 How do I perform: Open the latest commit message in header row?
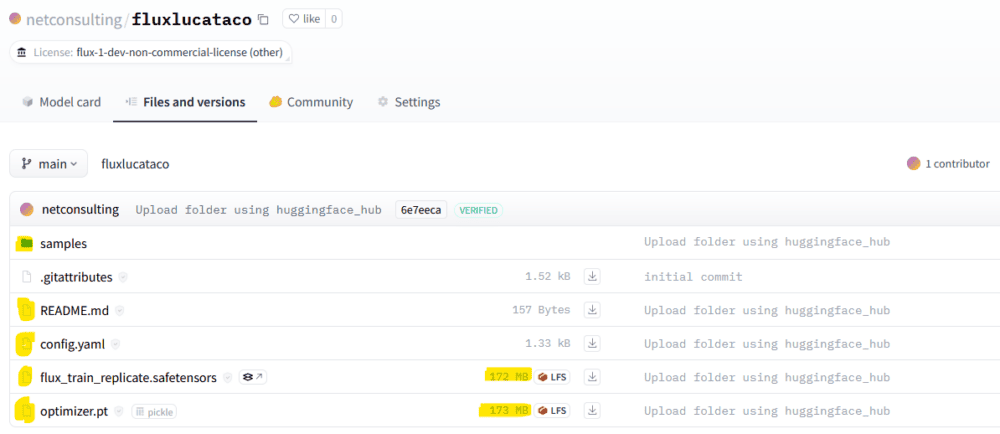258,210
